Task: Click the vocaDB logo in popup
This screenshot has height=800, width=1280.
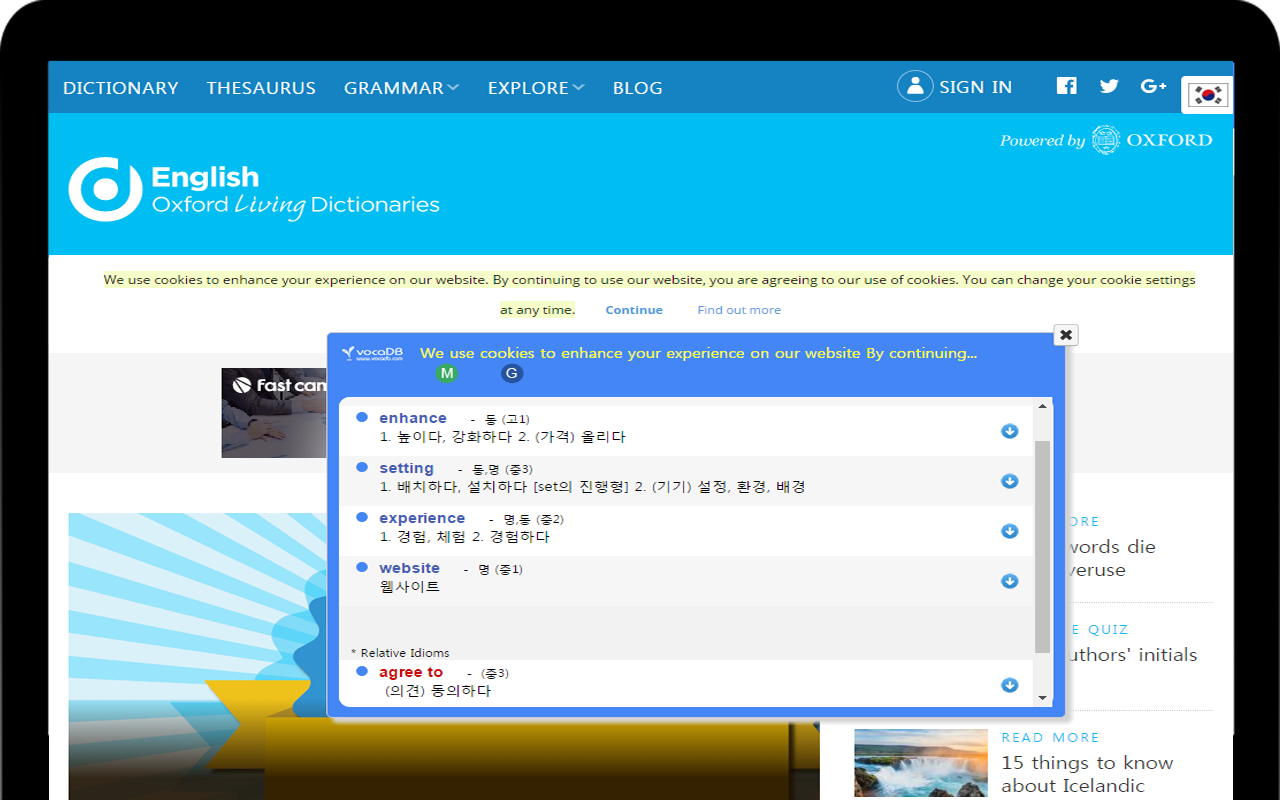Action: click(373, 353)
